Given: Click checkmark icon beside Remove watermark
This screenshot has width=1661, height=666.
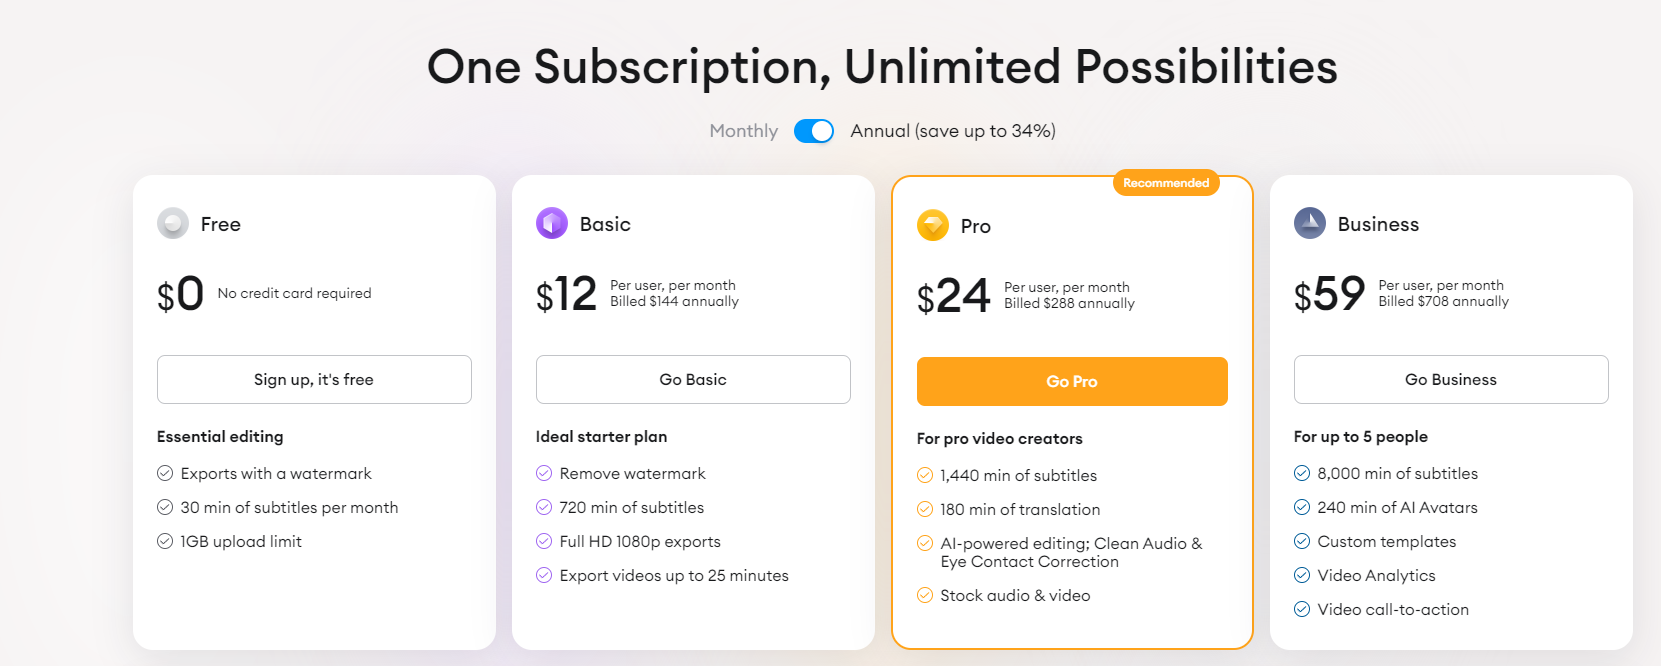Looking at the screenshot, I should (x=544, y=473).
